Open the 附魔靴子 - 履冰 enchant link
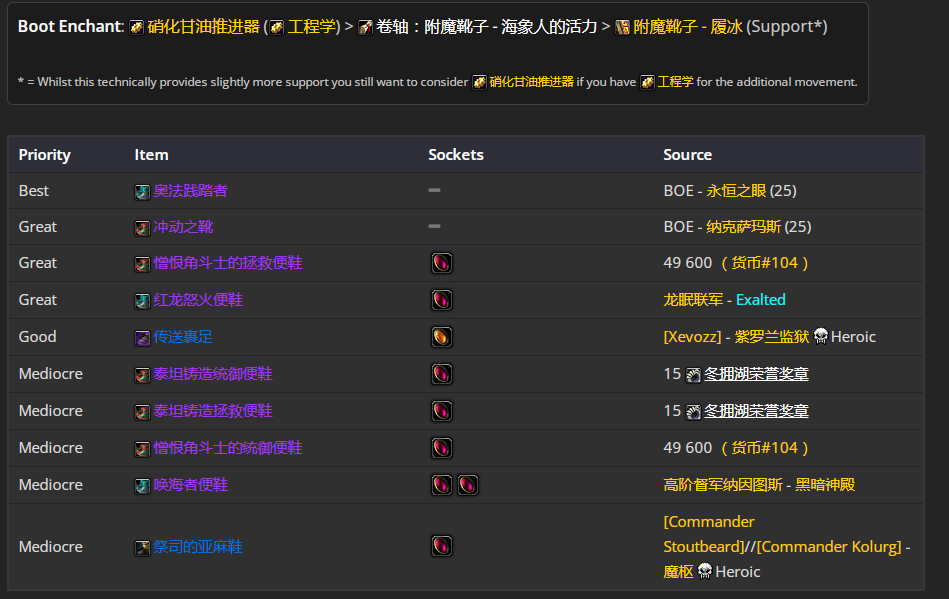The width and height of the screenshot is (949, 599). point(688,27)
